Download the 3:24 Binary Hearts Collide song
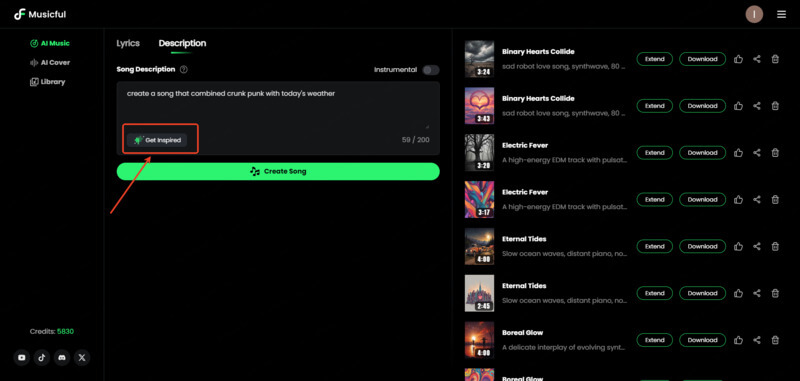This screenshot has width=800, height=381. (x=702, y=59)
